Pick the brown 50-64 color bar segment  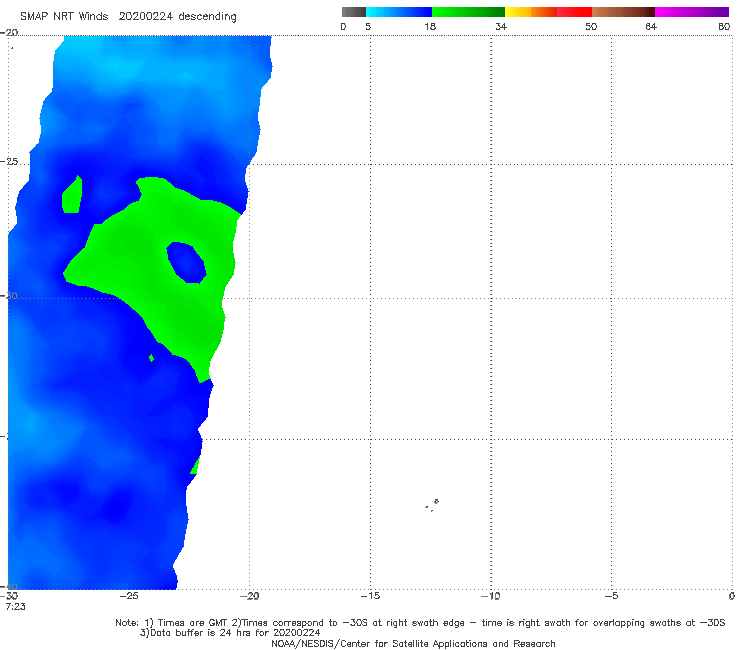tap(623, 12)
